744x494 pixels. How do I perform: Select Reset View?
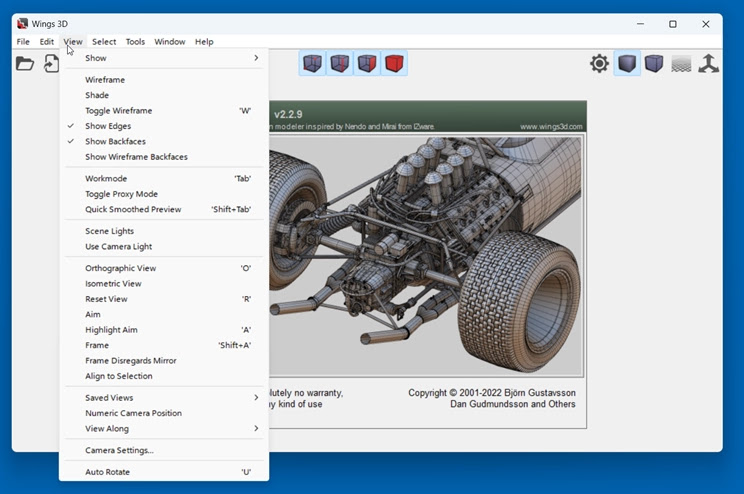tap(164, 299)
